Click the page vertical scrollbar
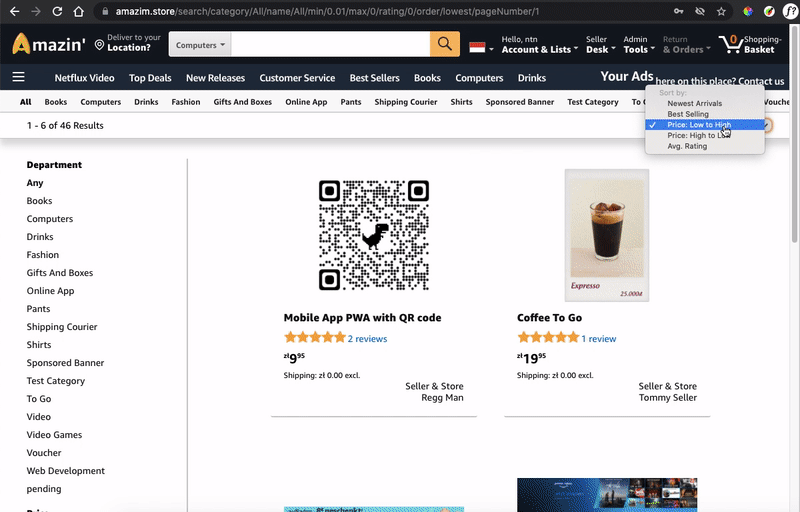Screen dimensions: 800x512 pyautogui.click(x=795, y=133)
